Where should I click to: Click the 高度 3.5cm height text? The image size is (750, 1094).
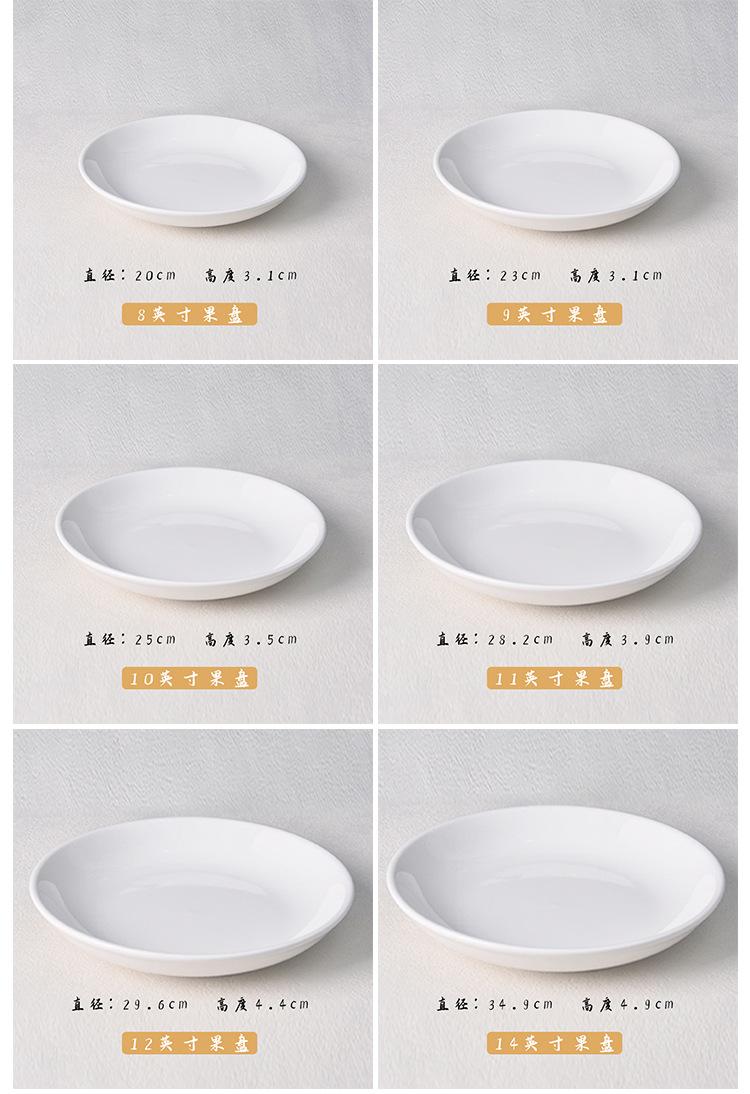pyautogui.click(x=251, y=639)
